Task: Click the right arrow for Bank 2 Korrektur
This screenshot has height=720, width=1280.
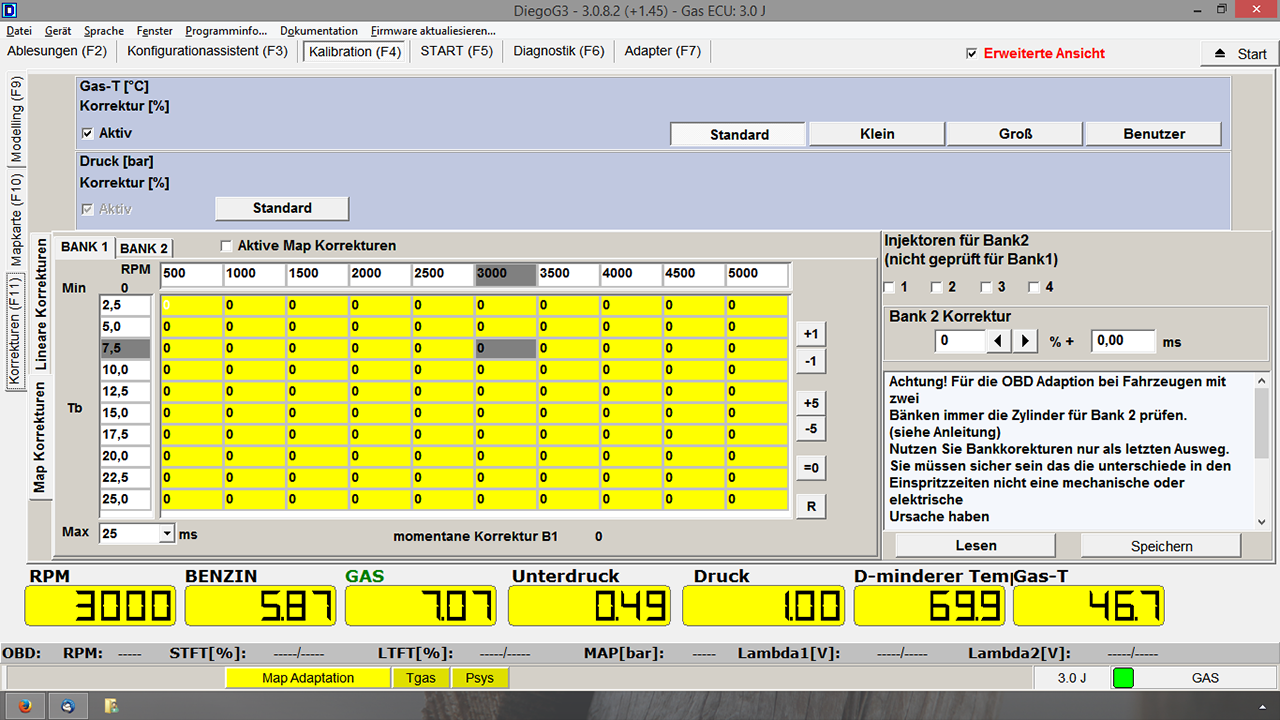Action: 1025,341
